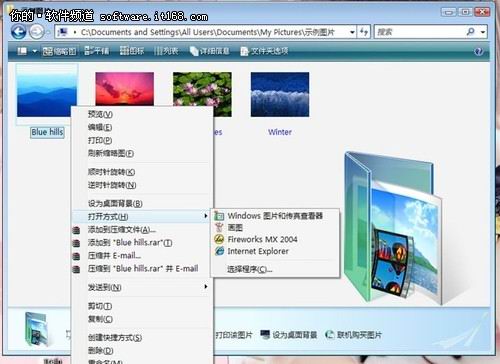
Task: Click the archive icon beside 添加到 "Blue hills.rar"
Action: 77,243
